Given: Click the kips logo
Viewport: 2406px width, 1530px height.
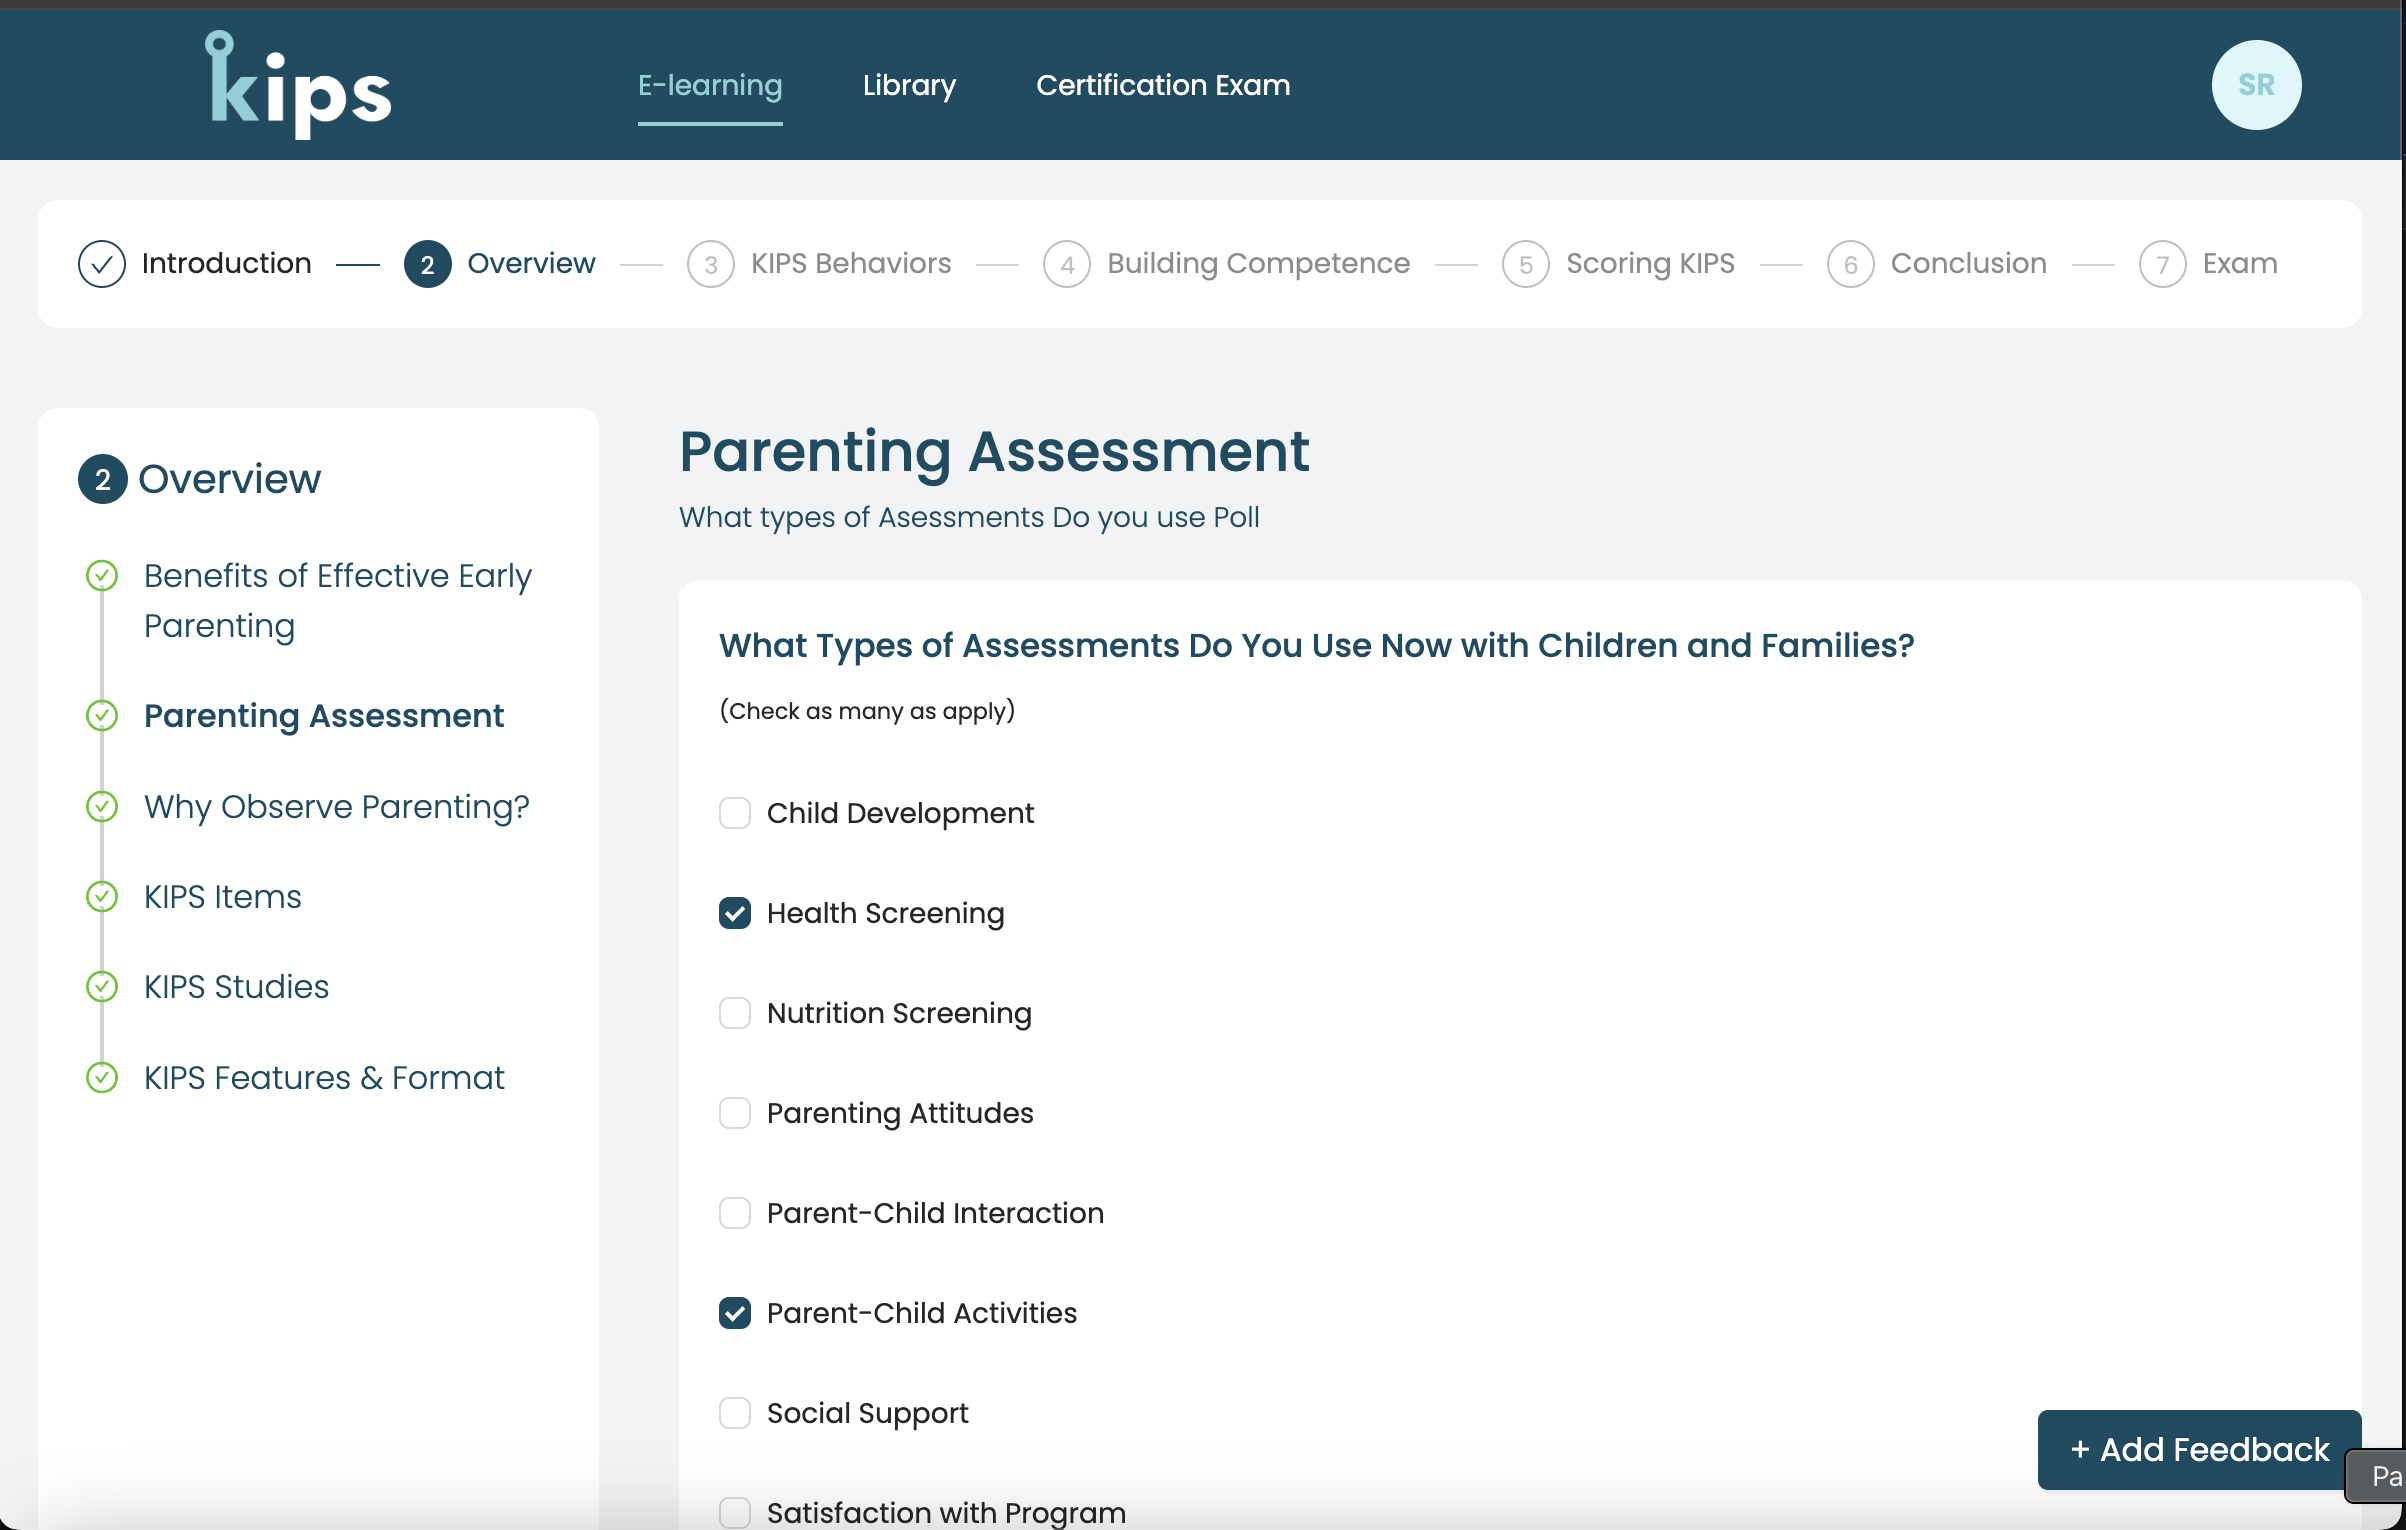Looking at the screenshot, I should pyautogui.click(x=298, y=85).
